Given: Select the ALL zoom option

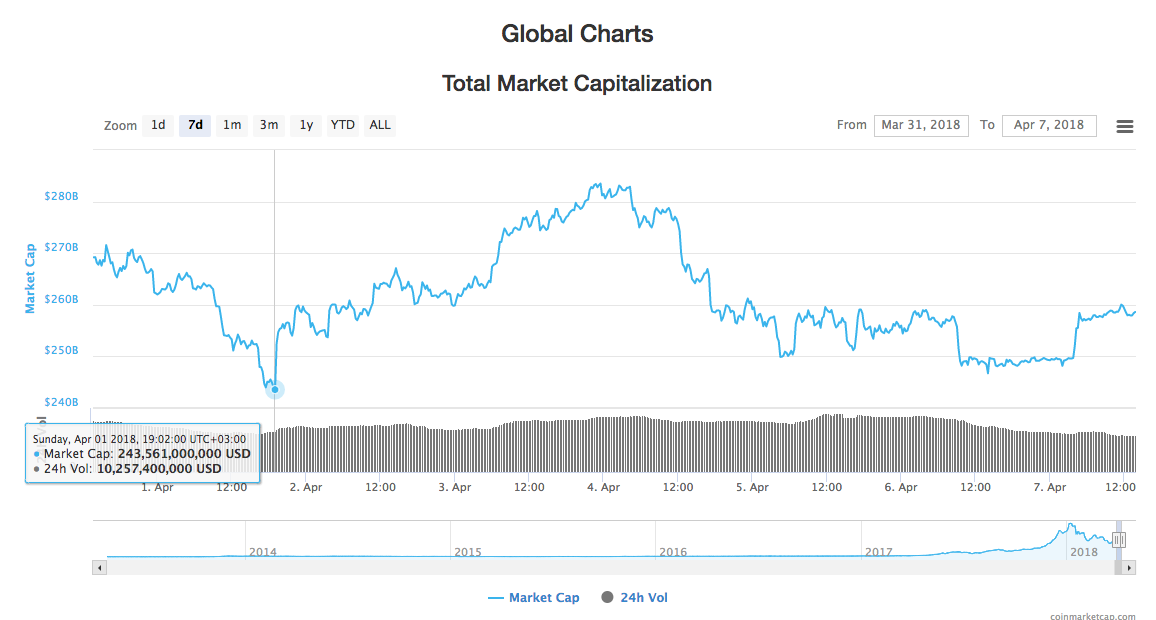Looking at the screenshot, I should tap(379, 125).
